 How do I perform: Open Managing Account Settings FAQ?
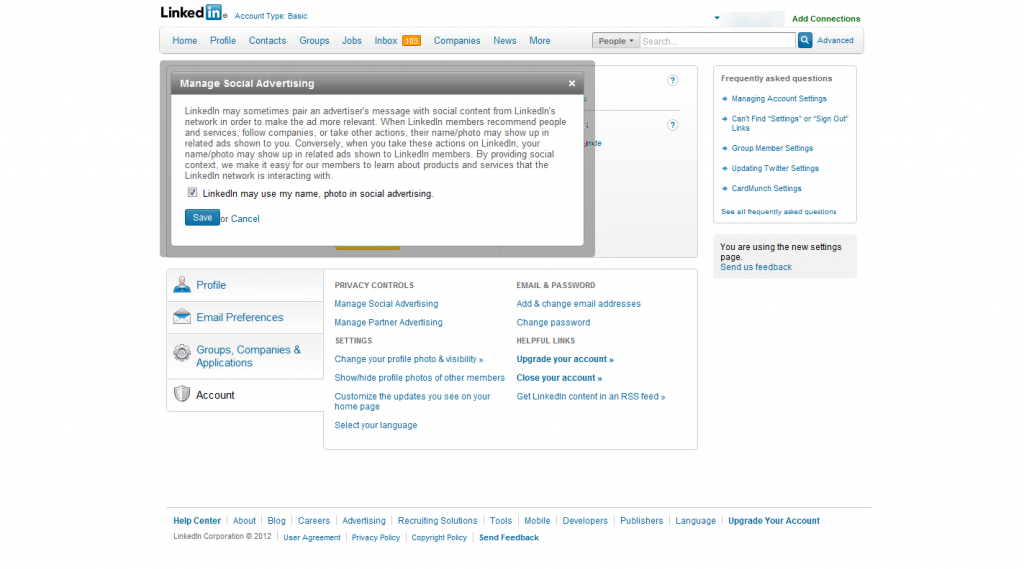[x=778, y=99]
